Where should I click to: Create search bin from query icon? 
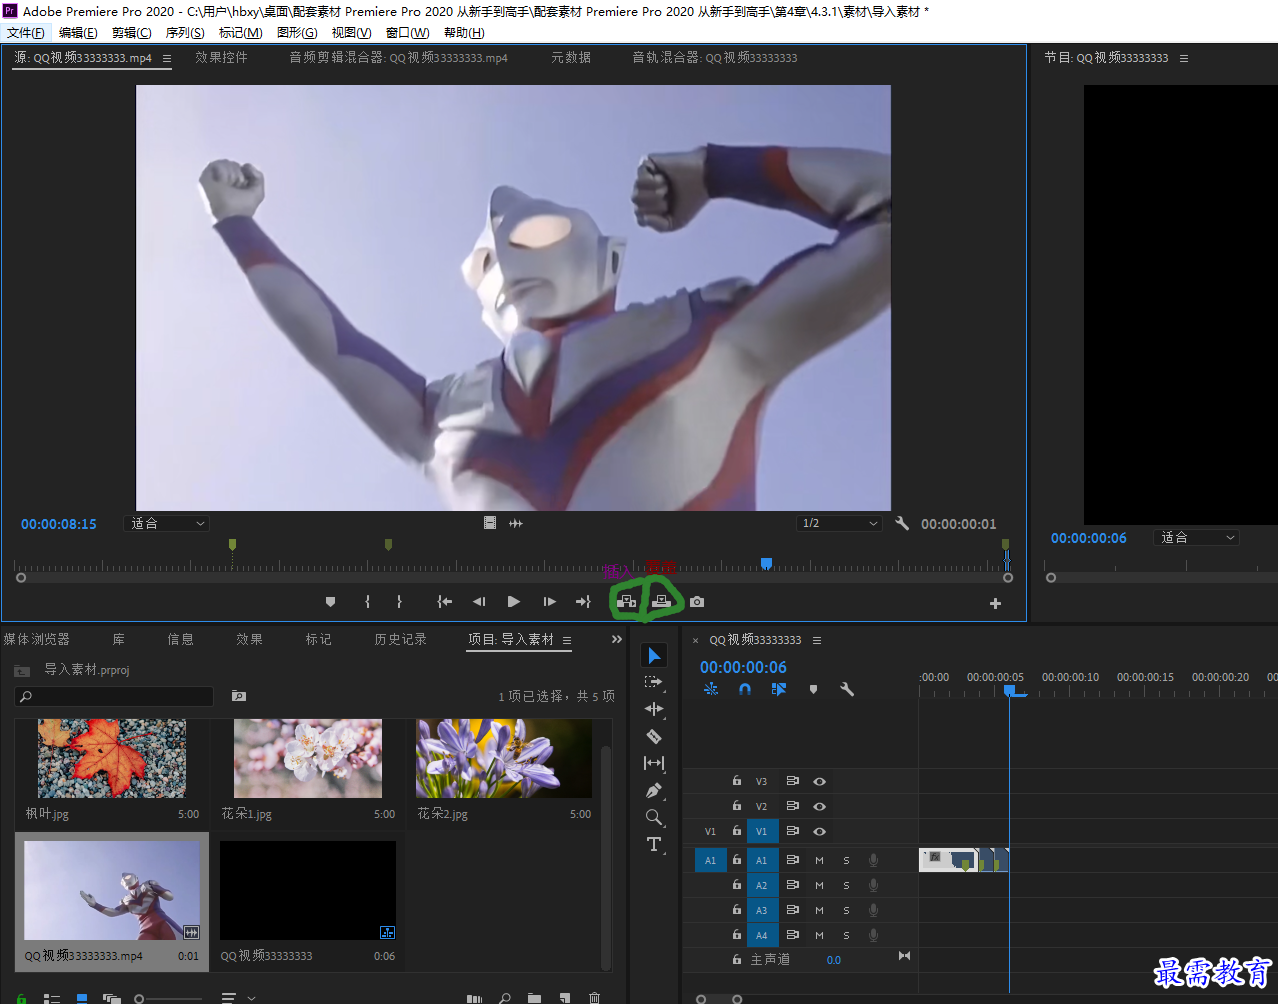coord(238,695)
